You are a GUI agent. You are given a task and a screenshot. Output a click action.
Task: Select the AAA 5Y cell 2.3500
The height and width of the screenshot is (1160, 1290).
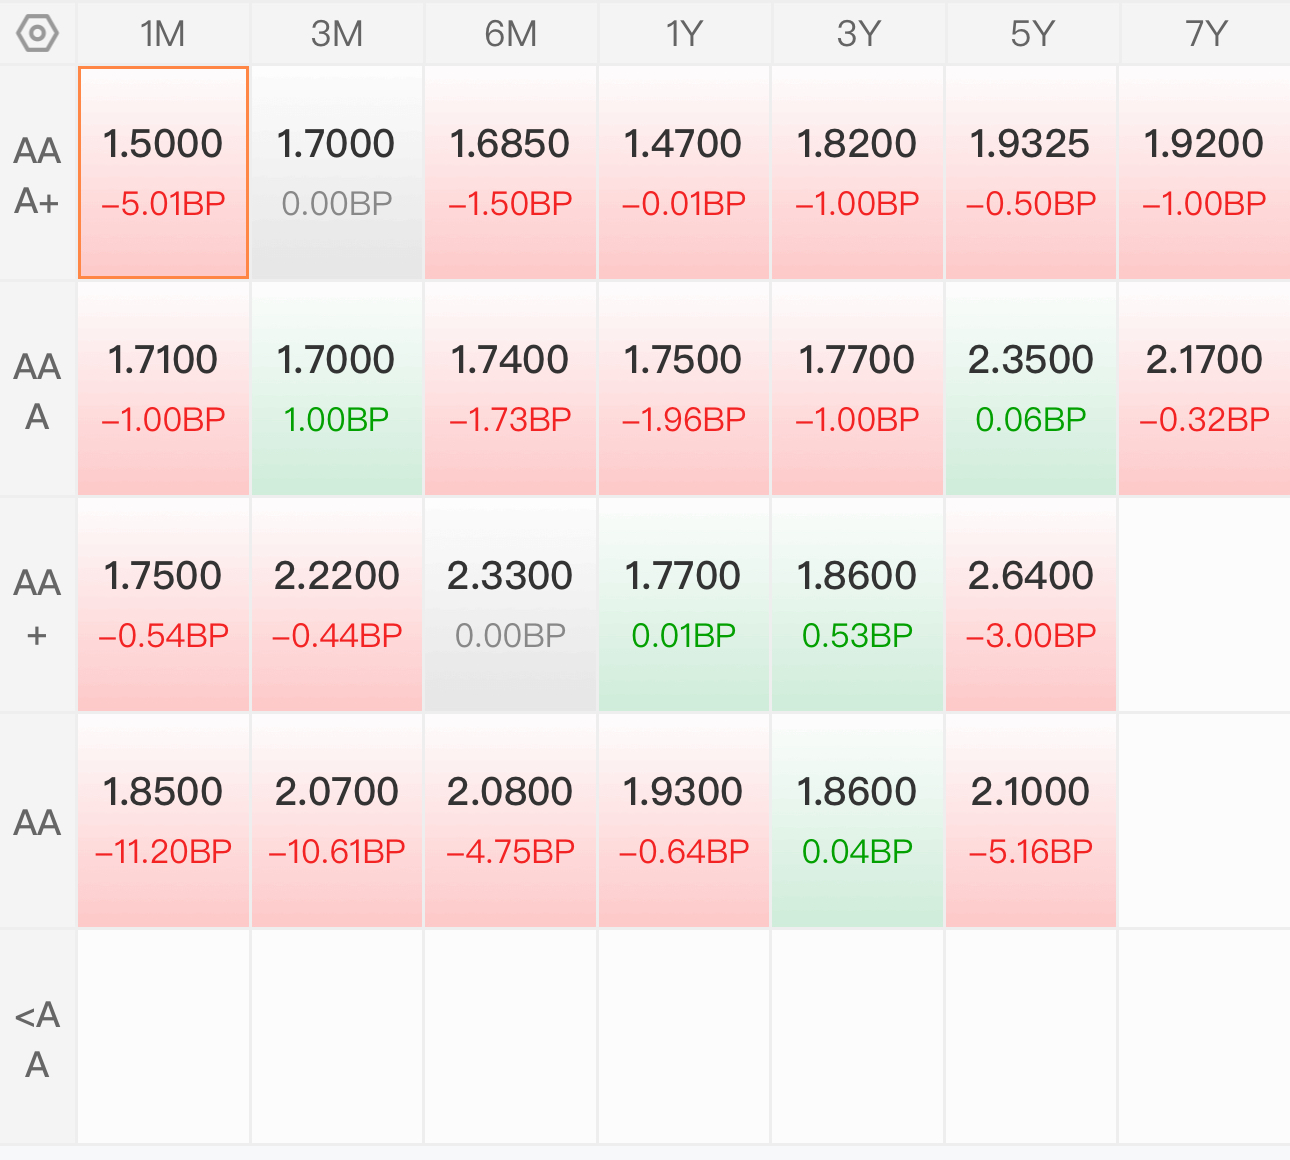click(x=1031, y=389)
